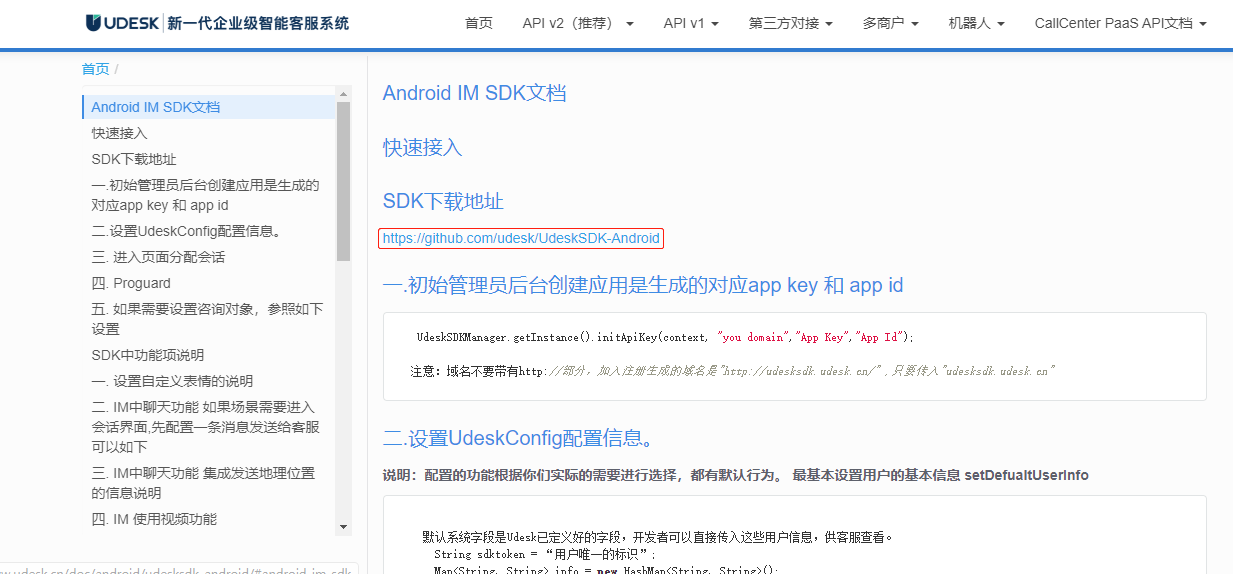Click the sidebar scrollbar thumb
The width and height of the screenshot is (1233, 574).
(x=343, y=181)
